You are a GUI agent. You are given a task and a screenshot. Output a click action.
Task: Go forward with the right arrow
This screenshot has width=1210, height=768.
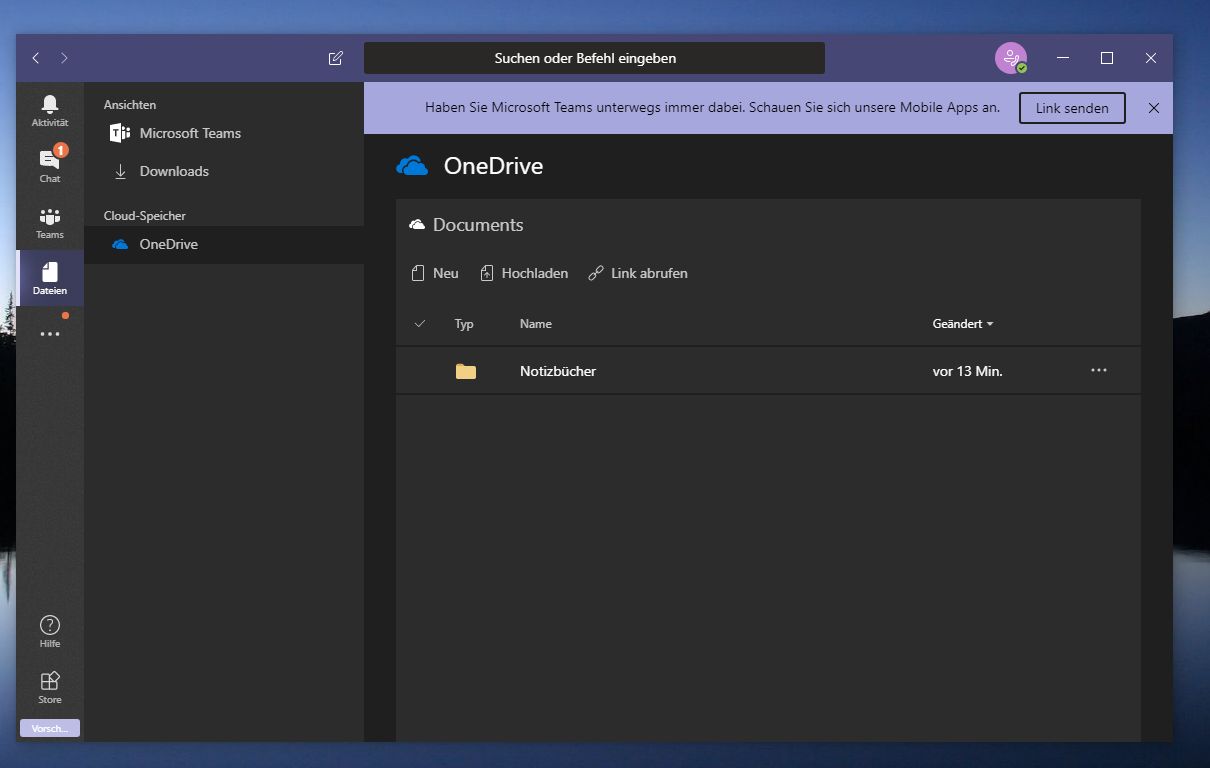coord(64,58)
